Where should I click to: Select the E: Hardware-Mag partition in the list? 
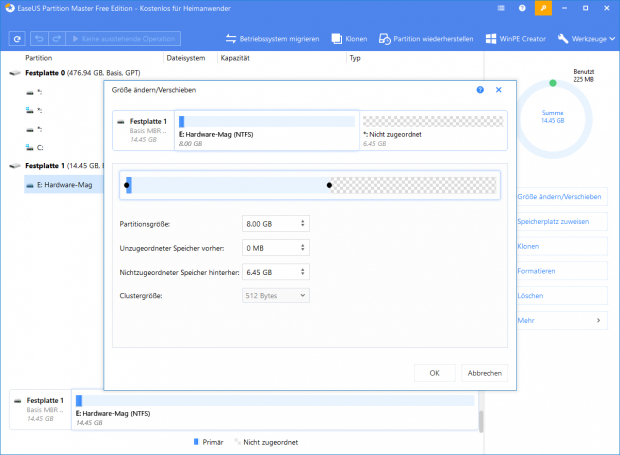(67, 183)
